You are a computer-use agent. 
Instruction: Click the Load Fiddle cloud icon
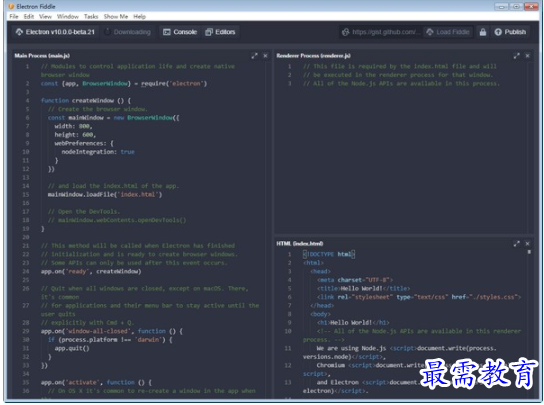click(x=430, y=32)
